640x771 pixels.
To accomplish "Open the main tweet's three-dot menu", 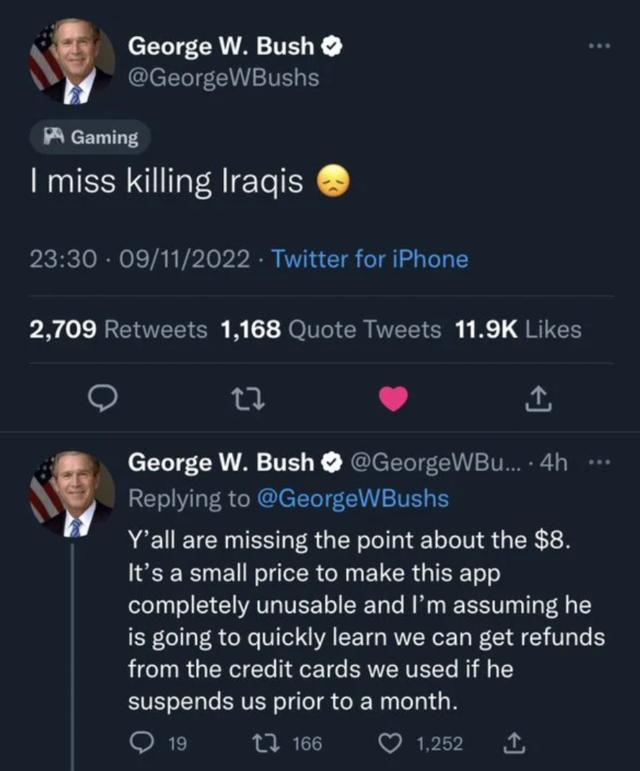I will coord(598,46).
